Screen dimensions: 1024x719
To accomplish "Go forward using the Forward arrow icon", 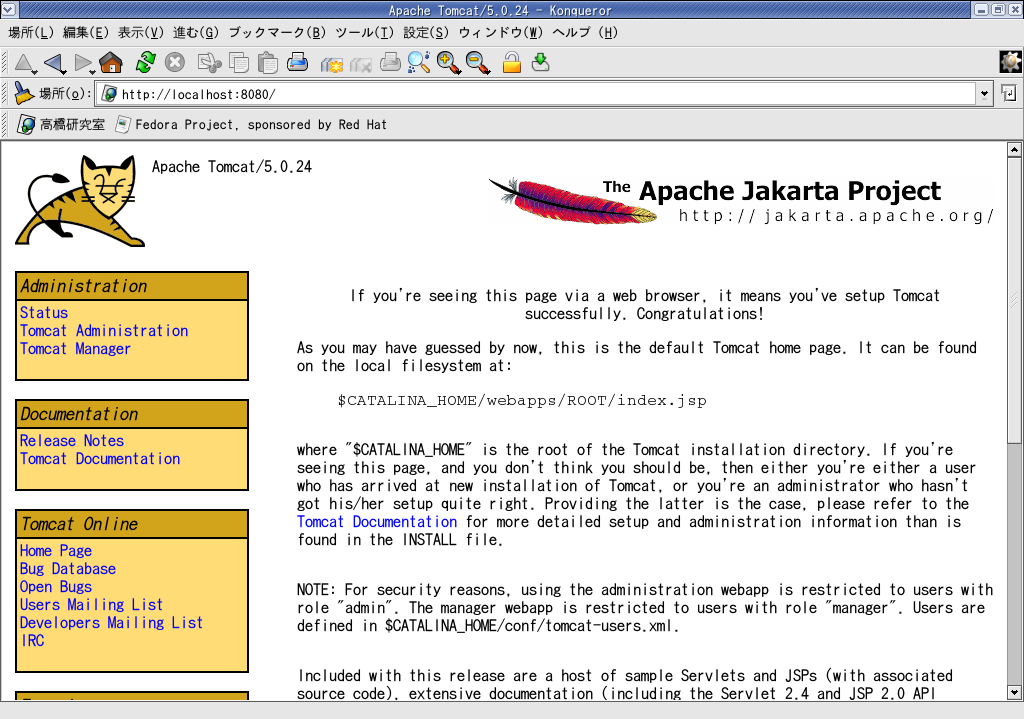I will pyautogui.click(x=84, y=63).
